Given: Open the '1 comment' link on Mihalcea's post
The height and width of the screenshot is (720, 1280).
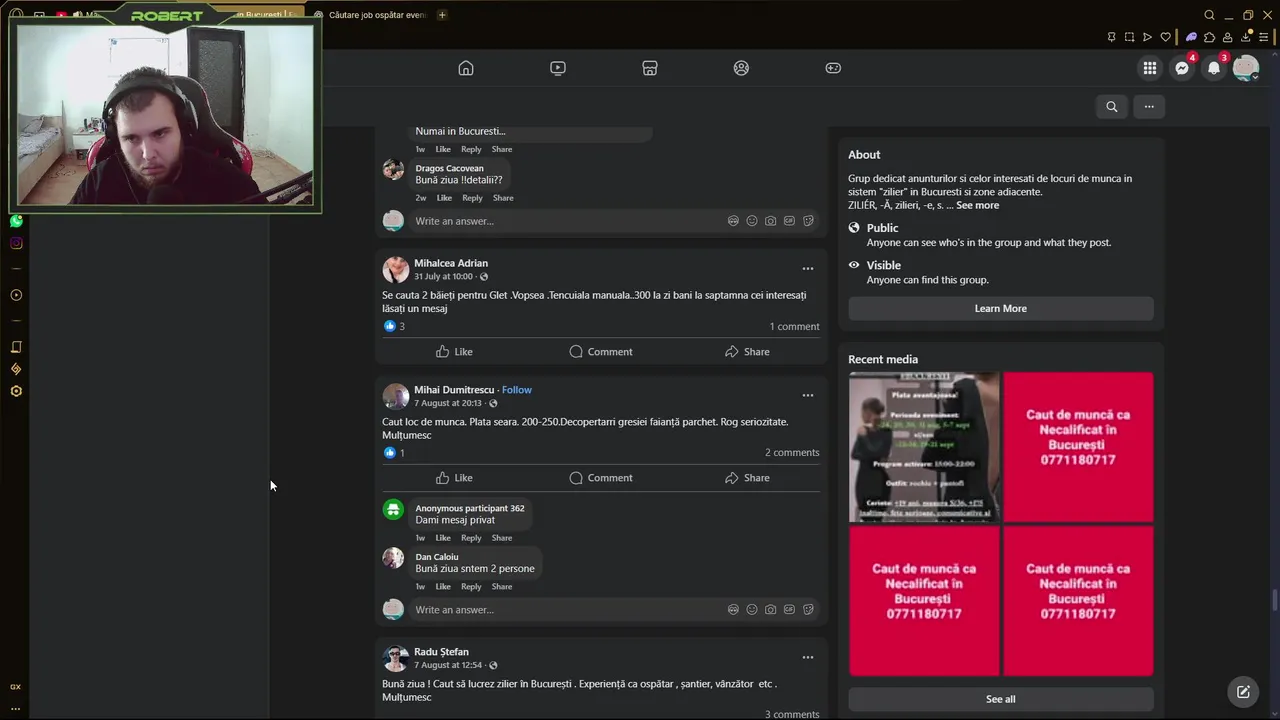Looking at the screenshot, I should [794, 326].
